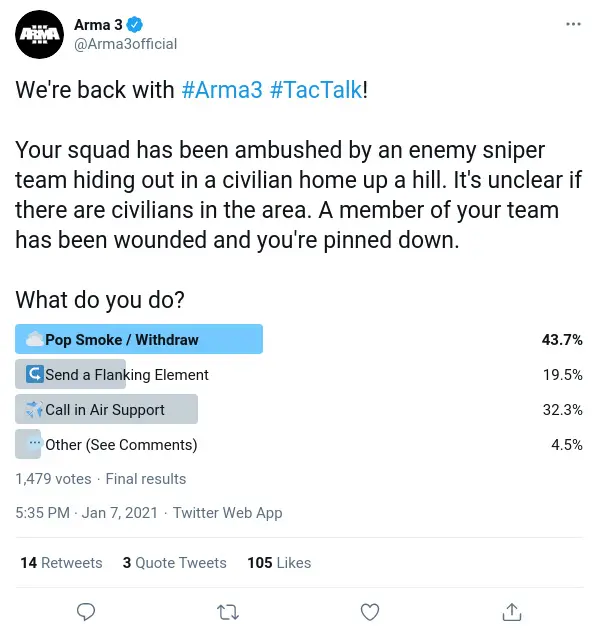Click the share upload icon
The image size is (598, 636).
click(x=512, y=612)
